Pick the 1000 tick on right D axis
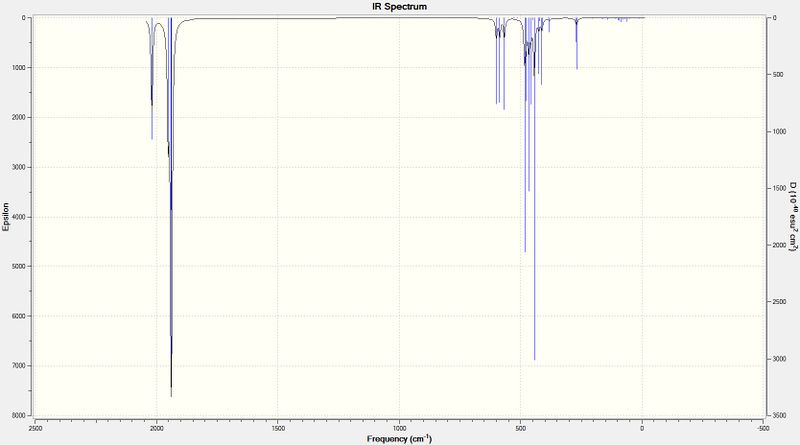The height and width of the screenshot is (445, 800). point(779,131)
